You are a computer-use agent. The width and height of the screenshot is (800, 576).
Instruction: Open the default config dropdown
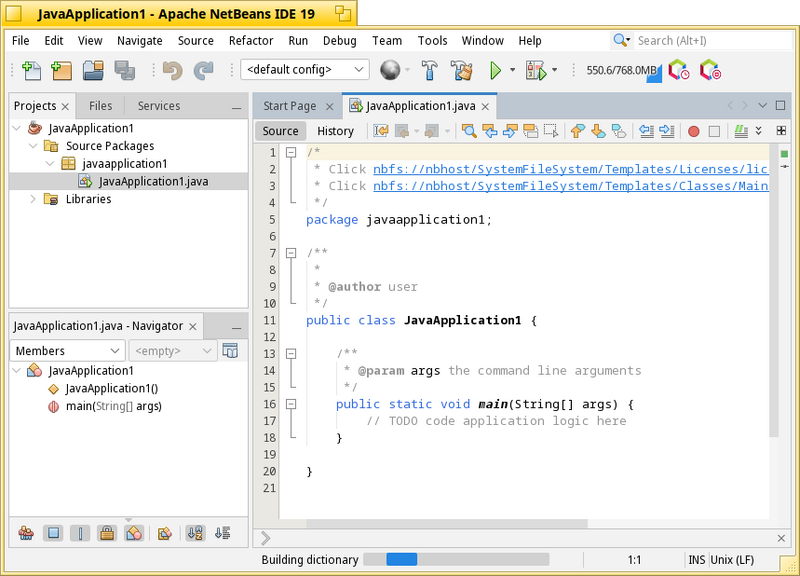point(305,69)
